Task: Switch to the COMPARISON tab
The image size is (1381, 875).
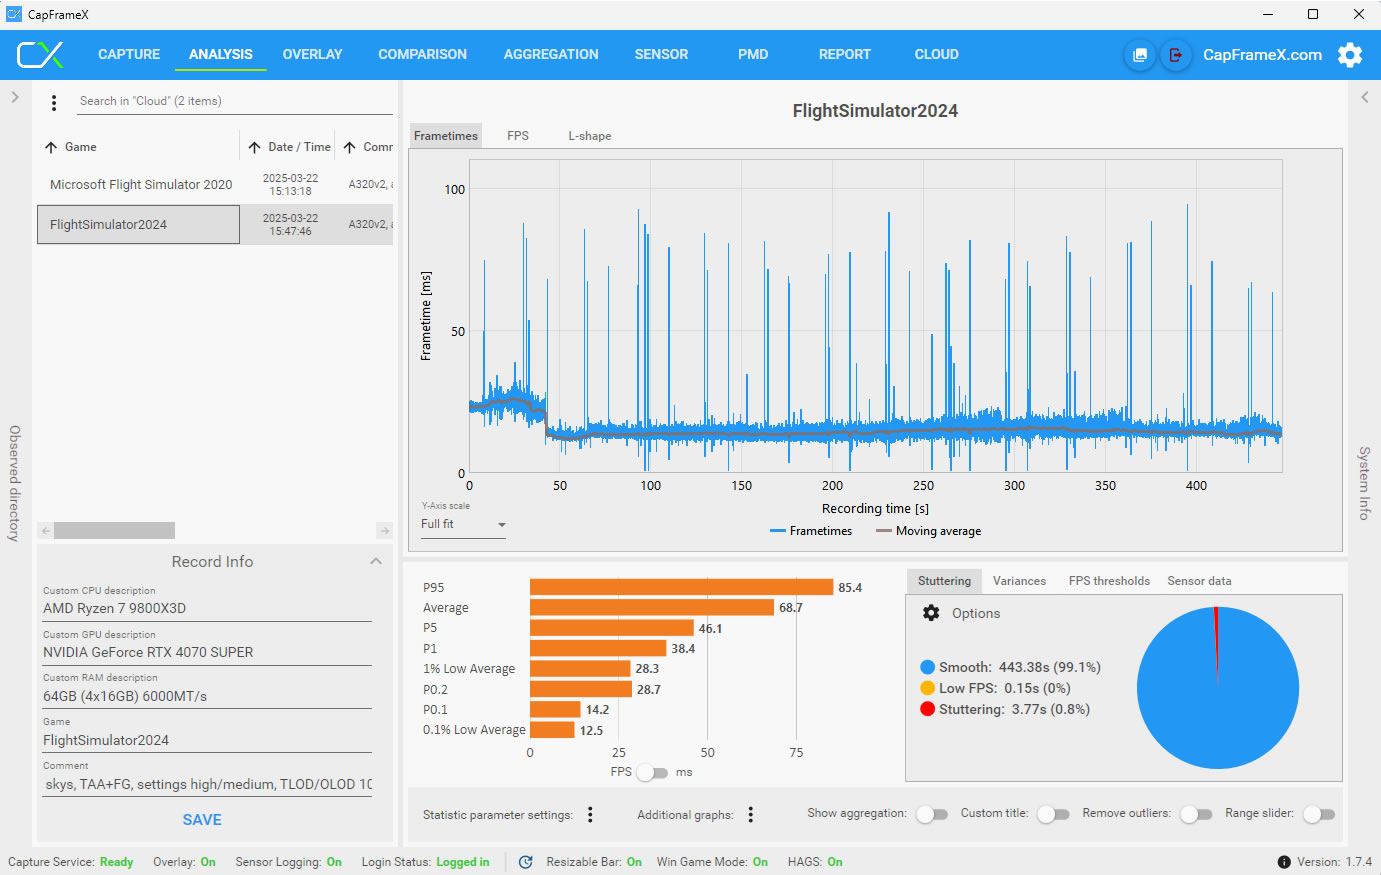Action: pos(422,55)
